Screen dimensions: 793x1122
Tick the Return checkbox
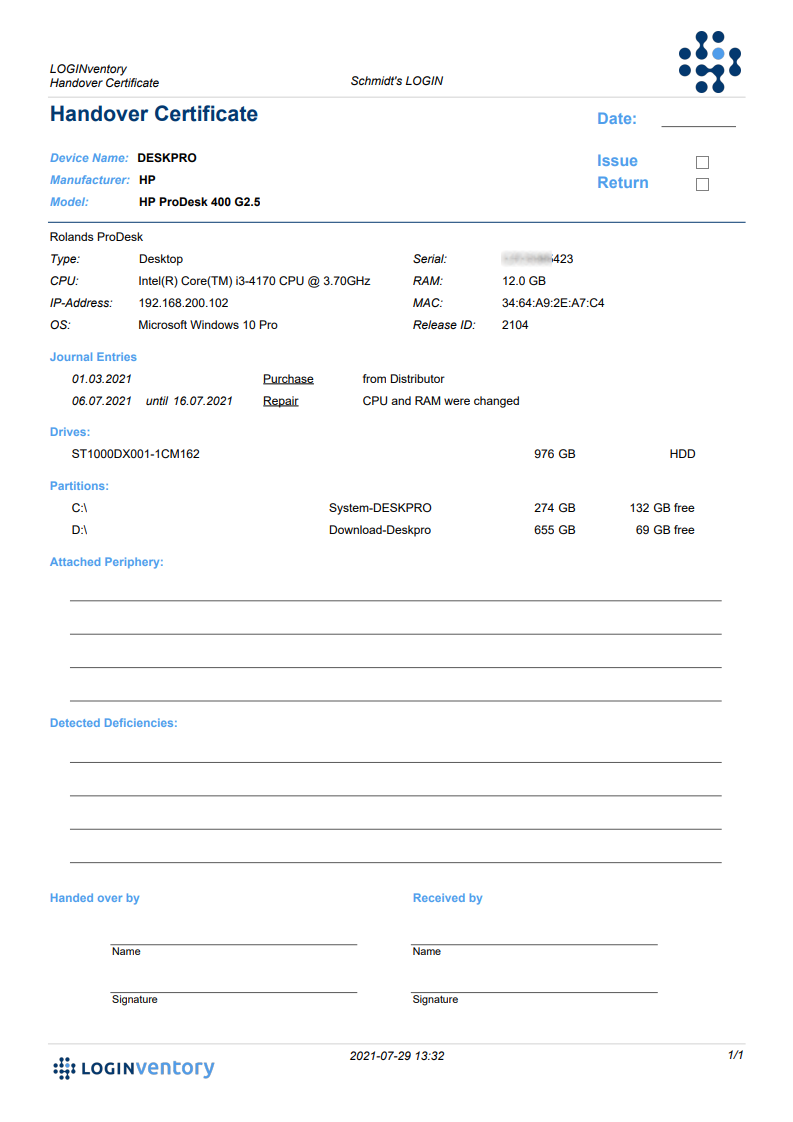pos(702,185)
